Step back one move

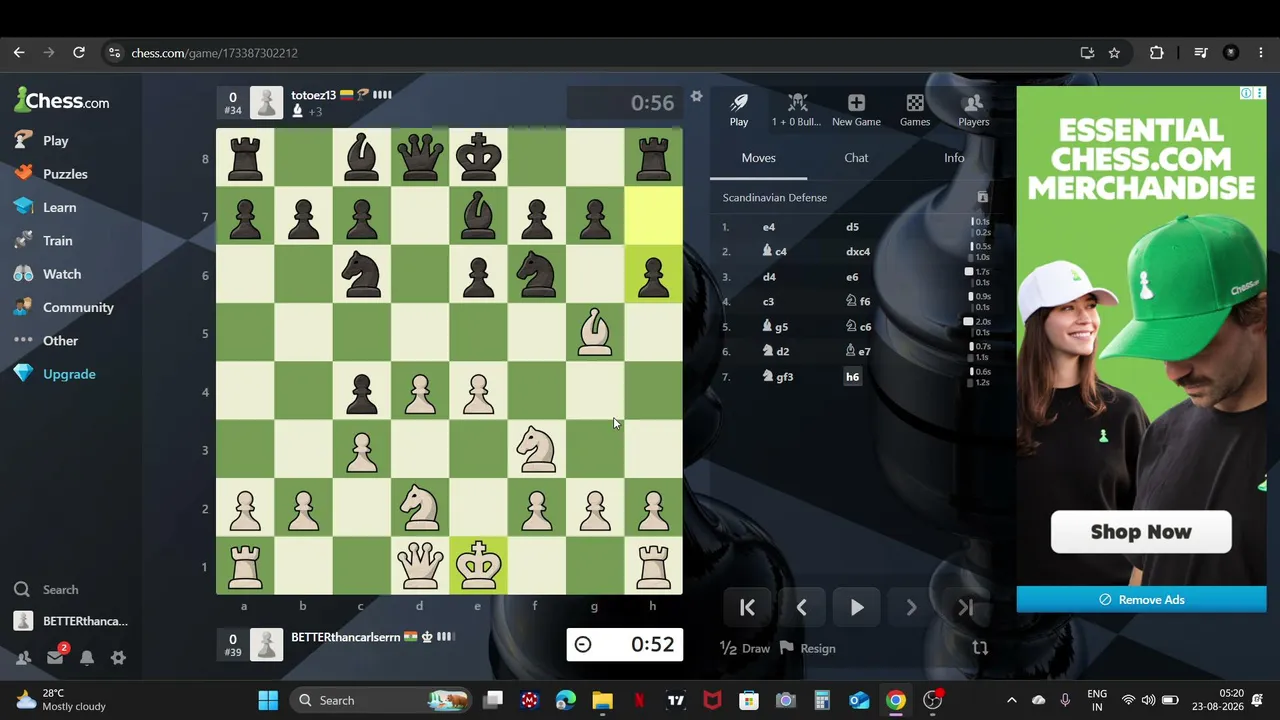[801, 607]
